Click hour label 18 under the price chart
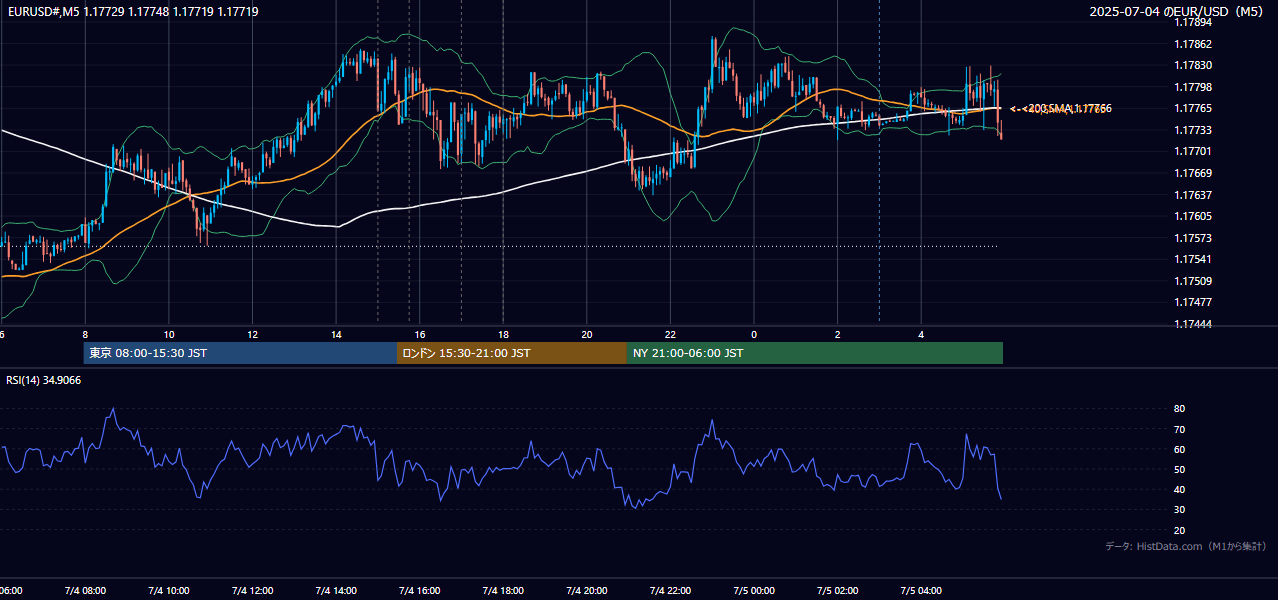 (x=503, y=335)
